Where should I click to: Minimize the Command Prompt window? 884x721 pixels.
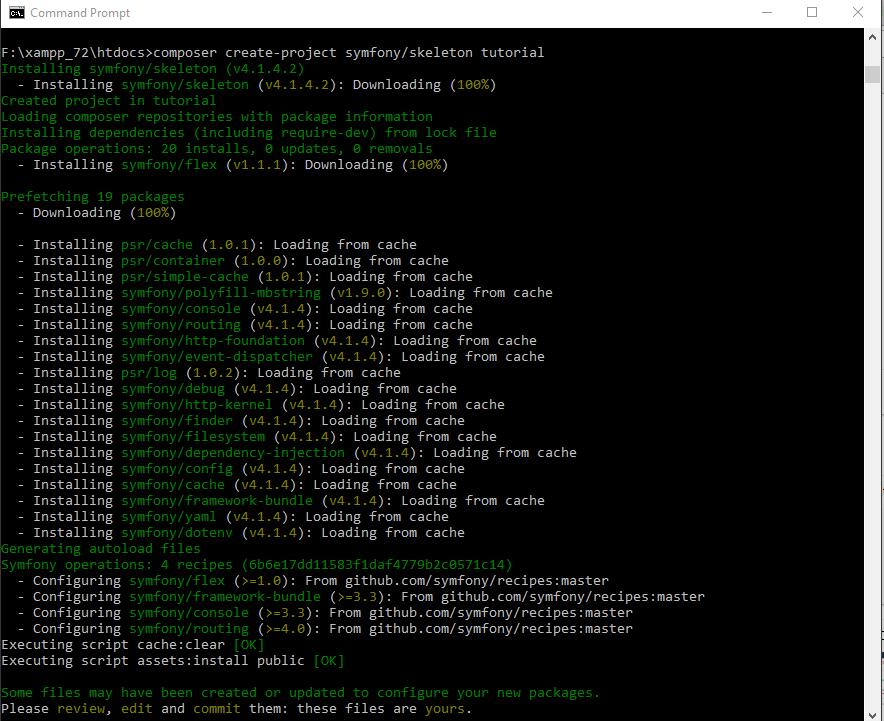pyautogui.click(x=767, y=12)
